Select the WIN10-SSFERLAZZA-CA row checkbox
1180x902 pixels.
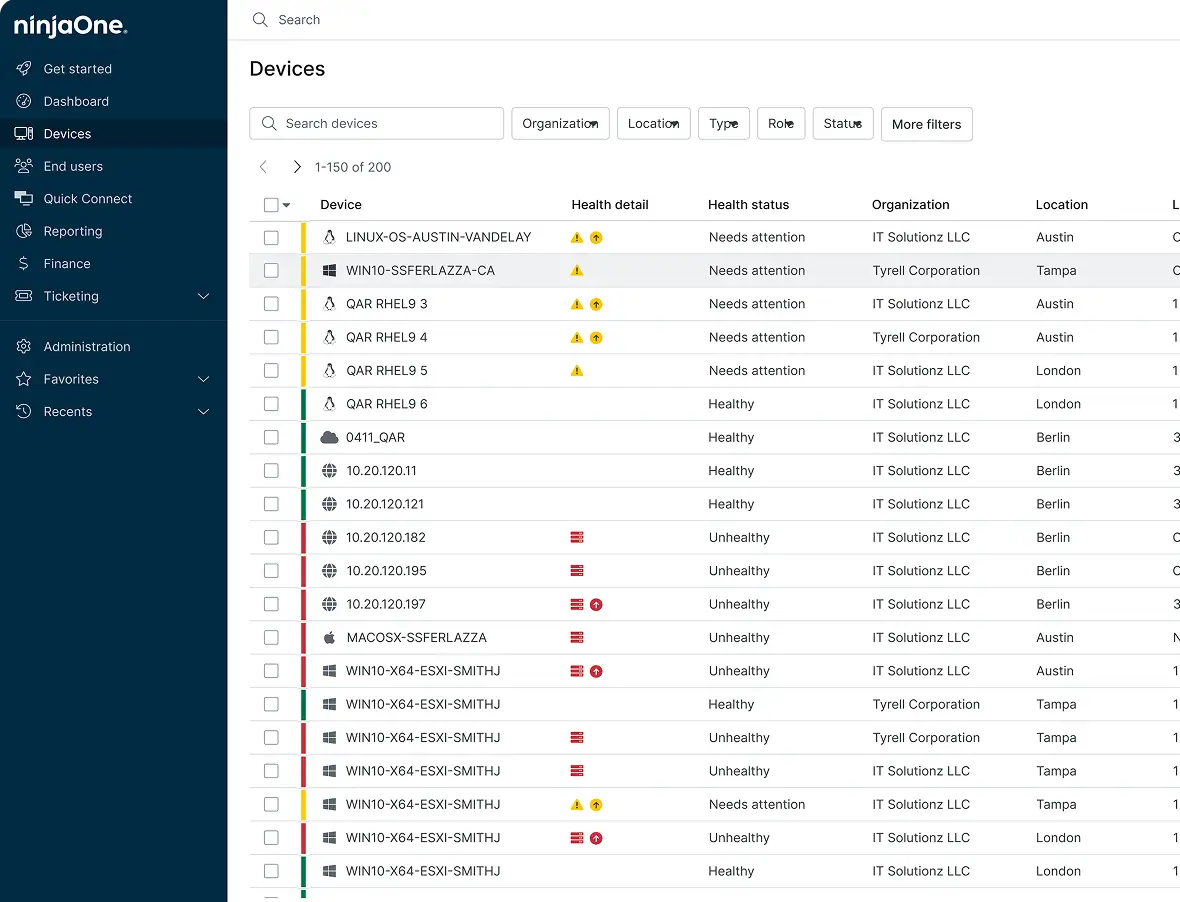click(271, 270)
